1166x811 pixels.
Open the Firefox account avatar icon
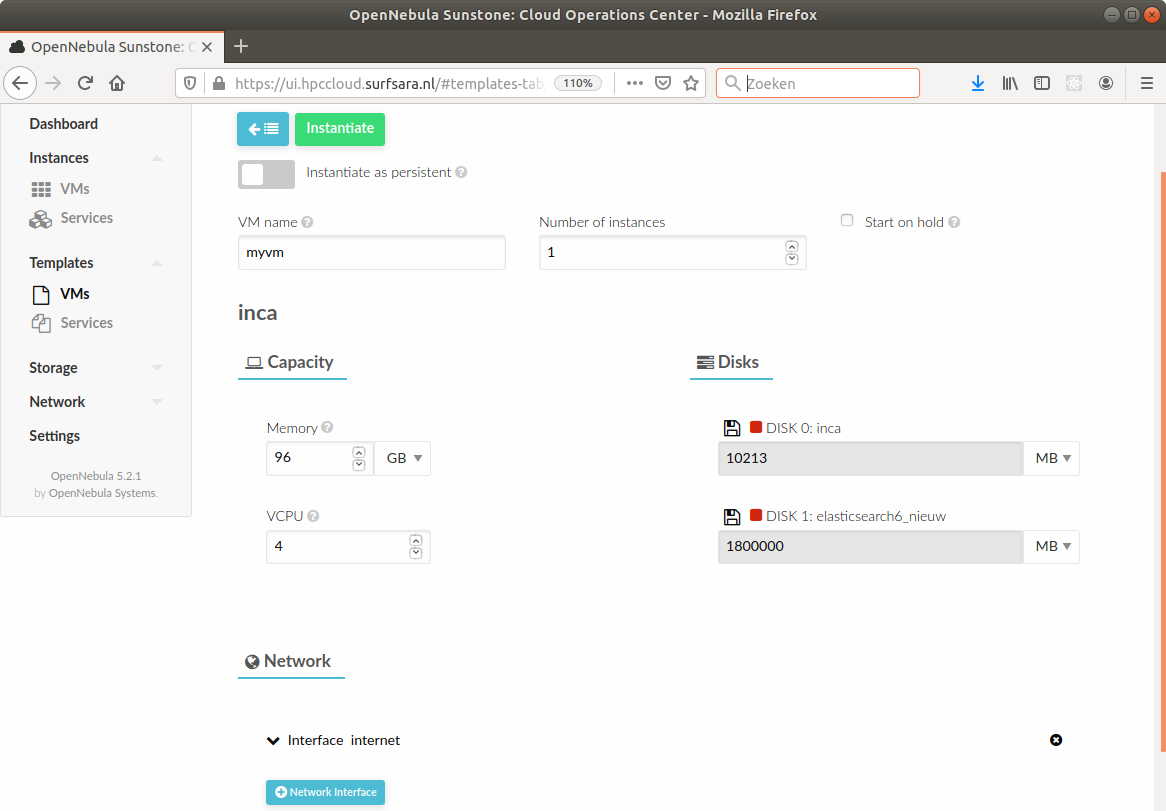click(x=1106, y=83)
